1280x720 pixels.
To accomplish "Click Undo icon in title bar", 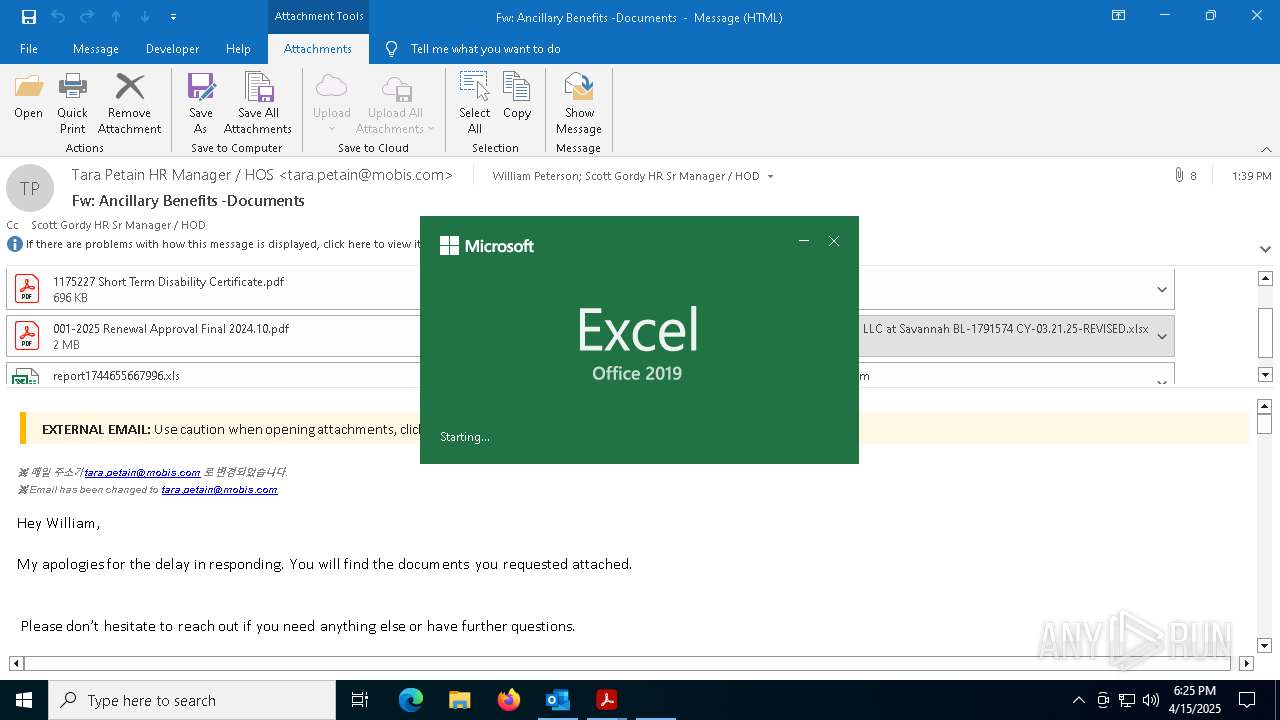I will 57,16.
